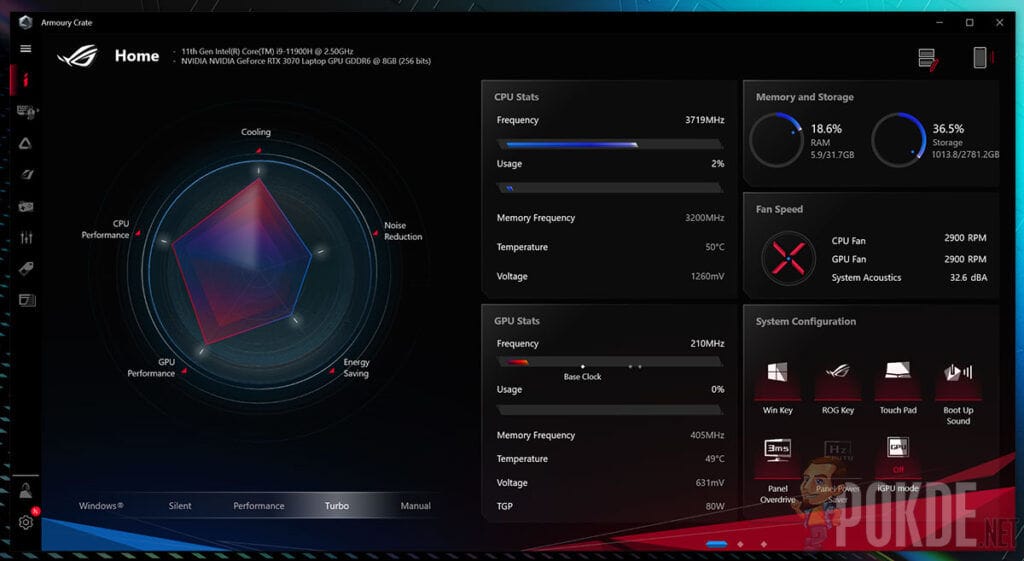Select the Performance operating mode
Viewport: 1024px width, 561px height.
[x=259, y=505]
